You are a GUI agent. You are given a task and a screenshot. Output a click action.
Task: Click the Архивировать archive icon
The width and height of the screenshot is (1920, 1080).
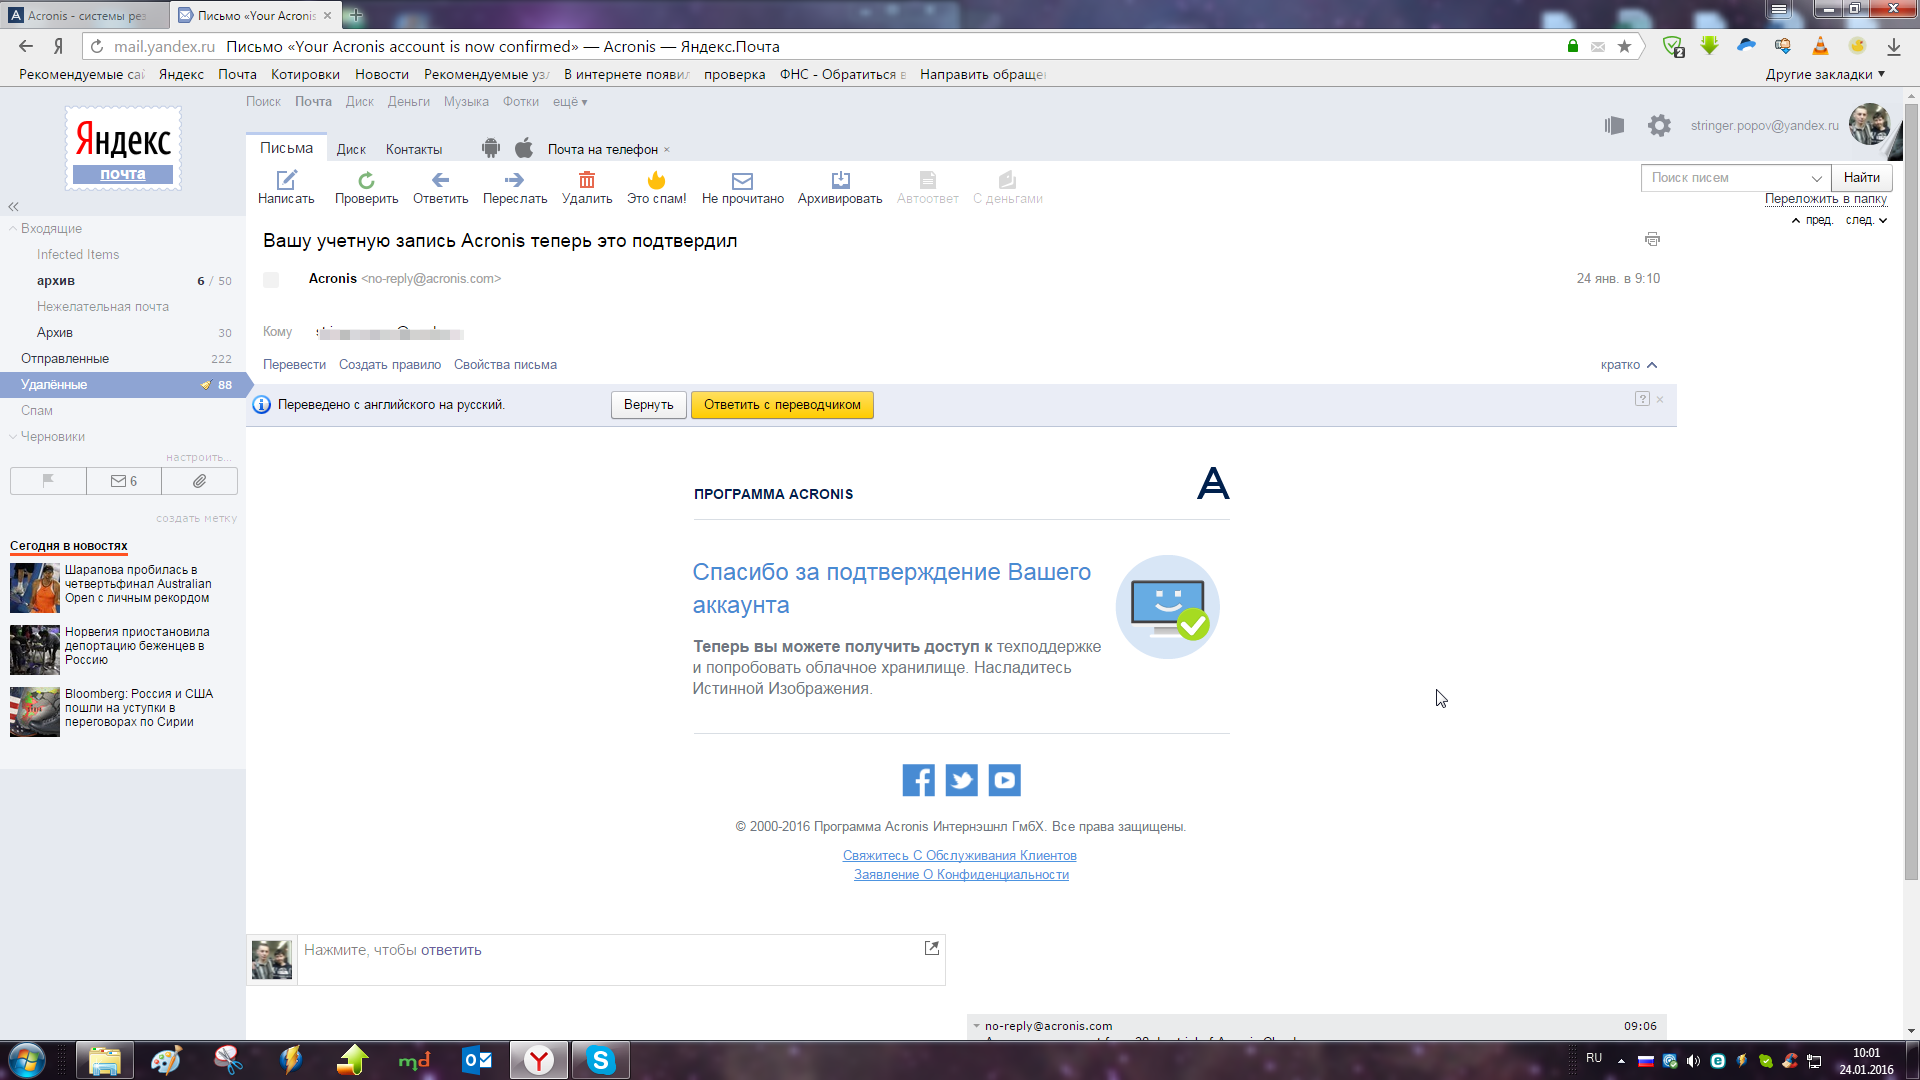840,180
